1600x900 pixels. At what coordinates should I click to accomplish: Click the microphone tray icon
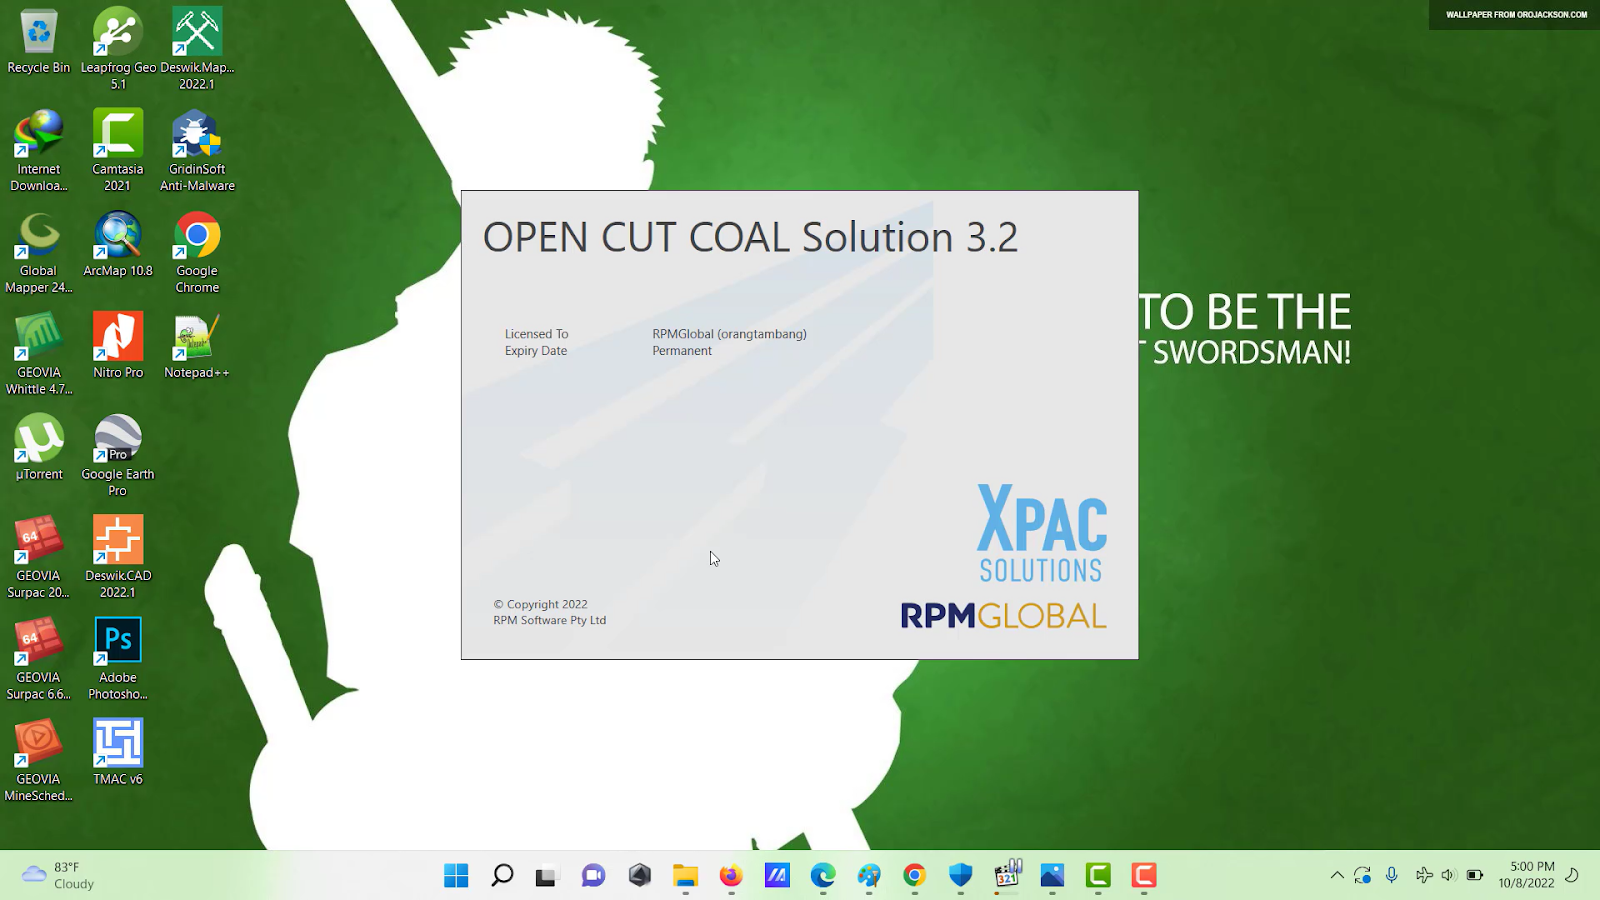(x=1391, y=876)
